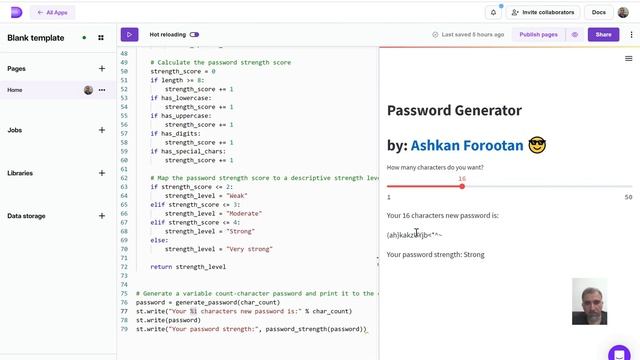Click the Data storage section heading
This screenshot has height=360, width=640.
[x=26, y=216]
